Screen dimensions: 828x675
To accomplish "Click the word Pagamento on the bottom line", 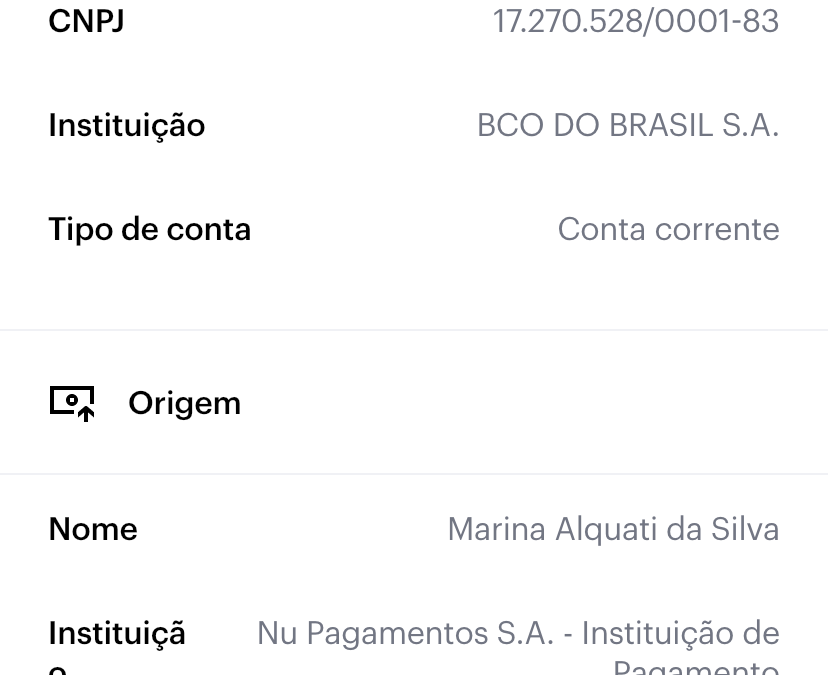I will pyautogui.click(x=696, y=667).
